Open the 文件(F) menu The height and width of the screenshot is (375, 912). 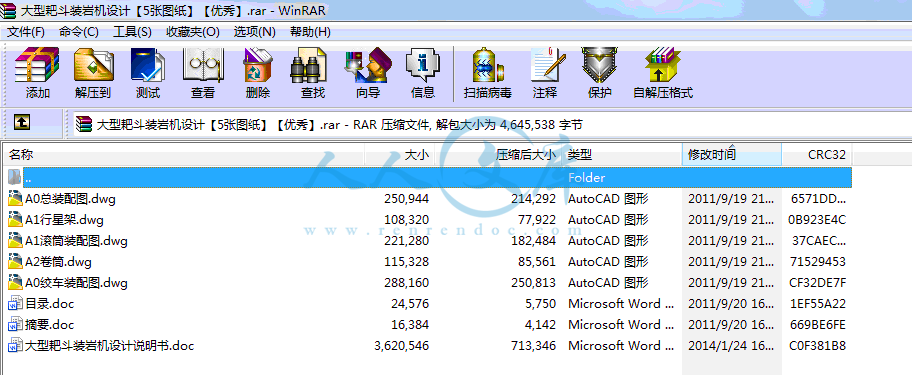(x=26, y=32)
